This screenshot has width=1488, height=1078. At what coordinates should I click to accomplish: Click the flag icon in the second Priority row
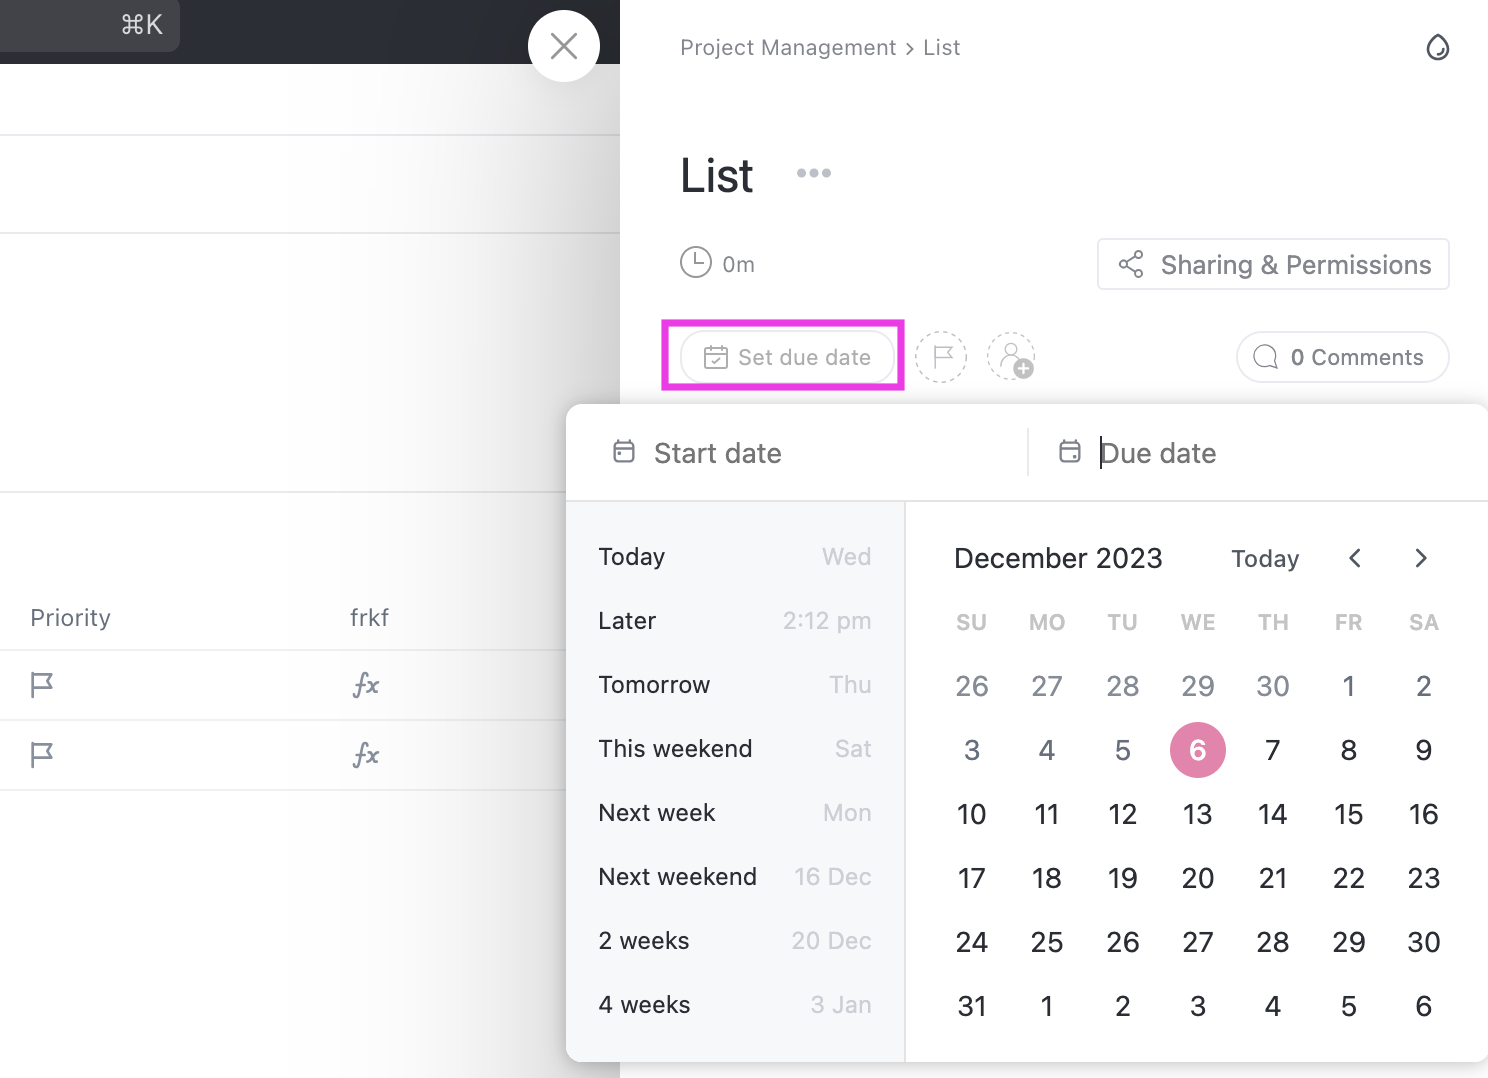point(41,755)
